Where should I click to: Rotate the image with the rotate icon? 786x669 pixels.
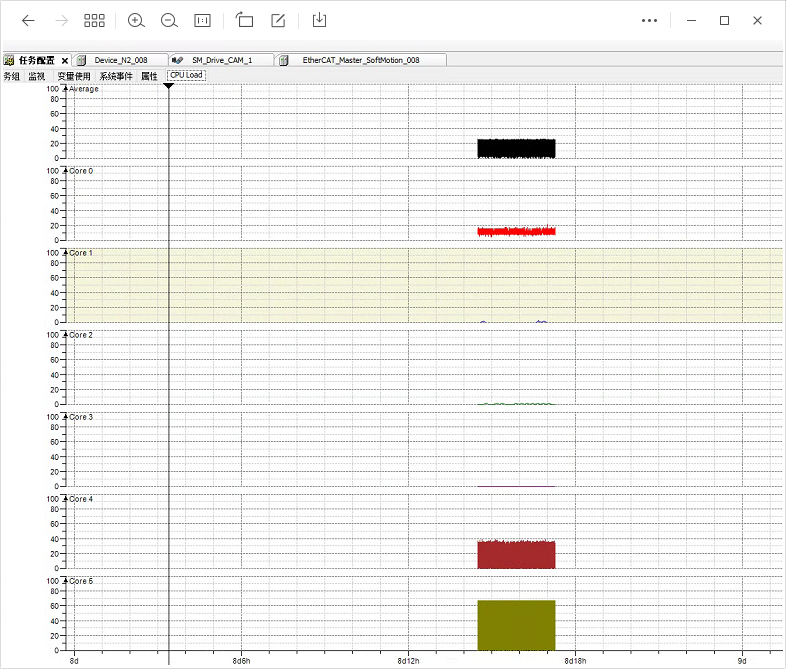[244, 20]
